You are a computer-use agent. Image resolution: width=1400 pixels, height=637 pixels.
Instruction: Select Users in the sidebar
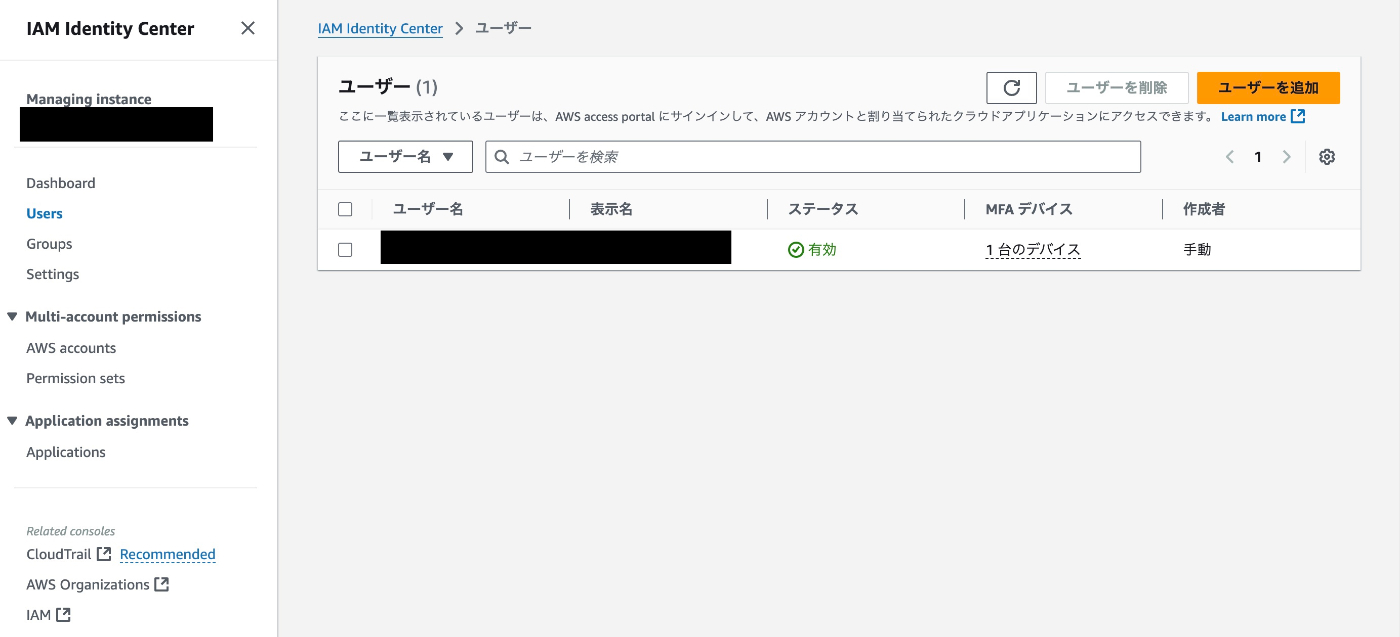[44, 213]
